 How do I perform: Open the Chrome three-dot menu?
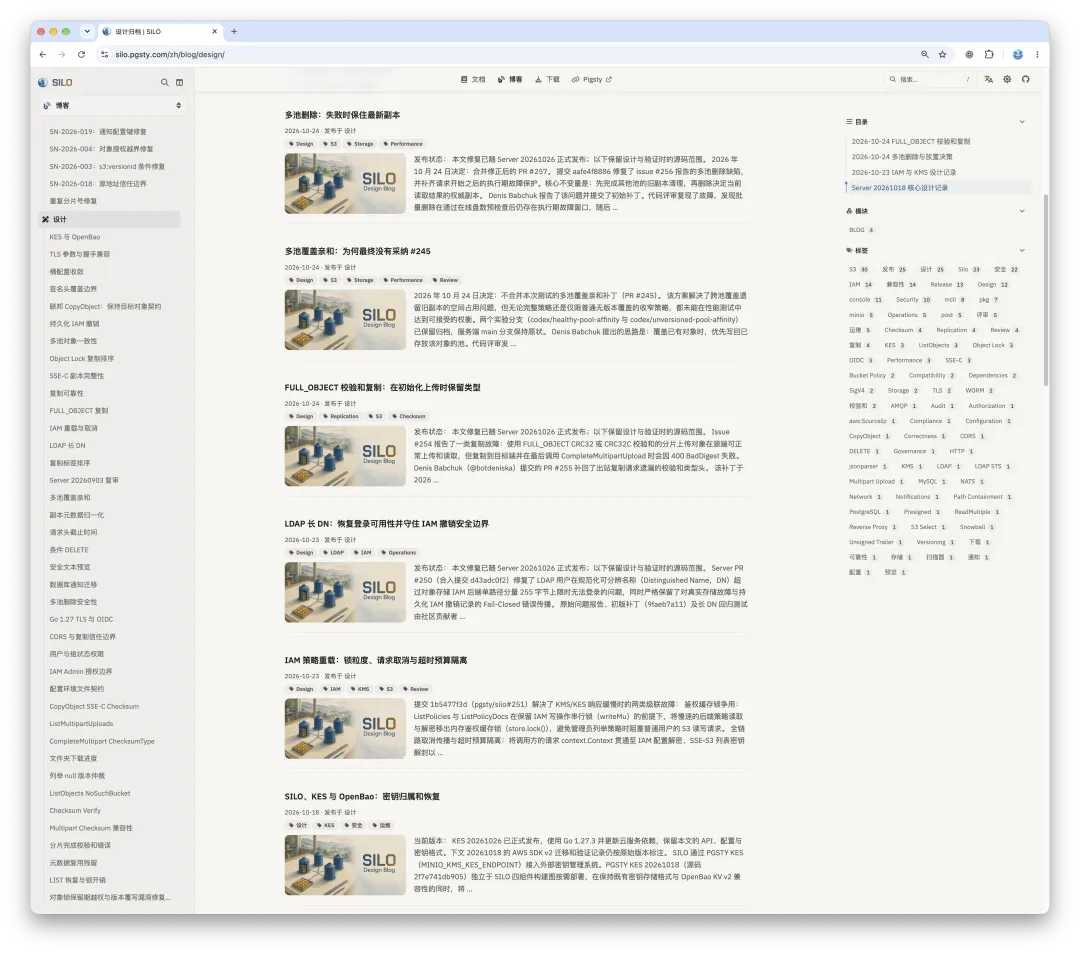point(1037,54)
